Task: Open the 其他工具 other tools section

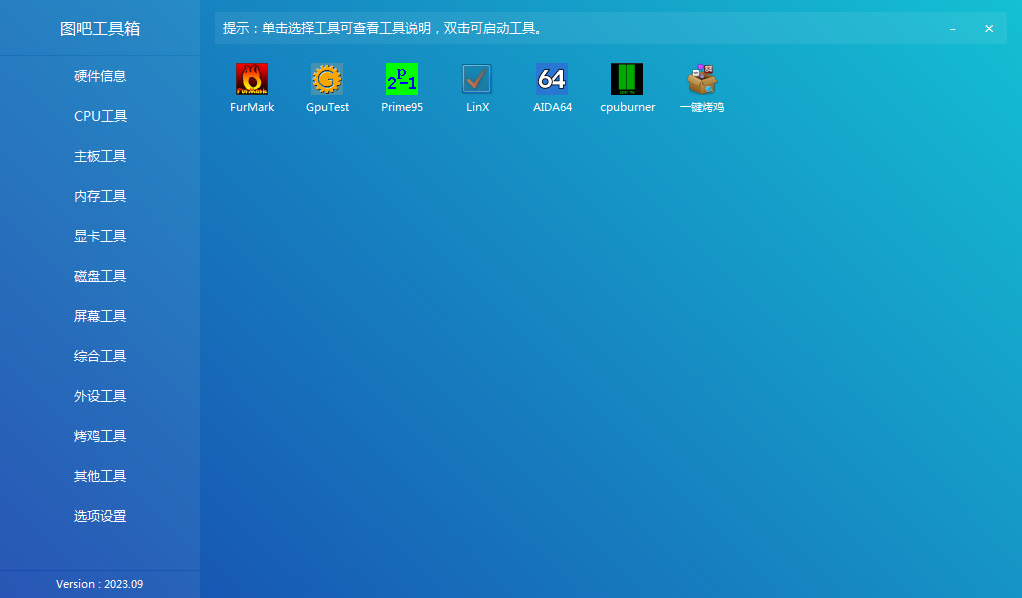Action: (100, 476)
